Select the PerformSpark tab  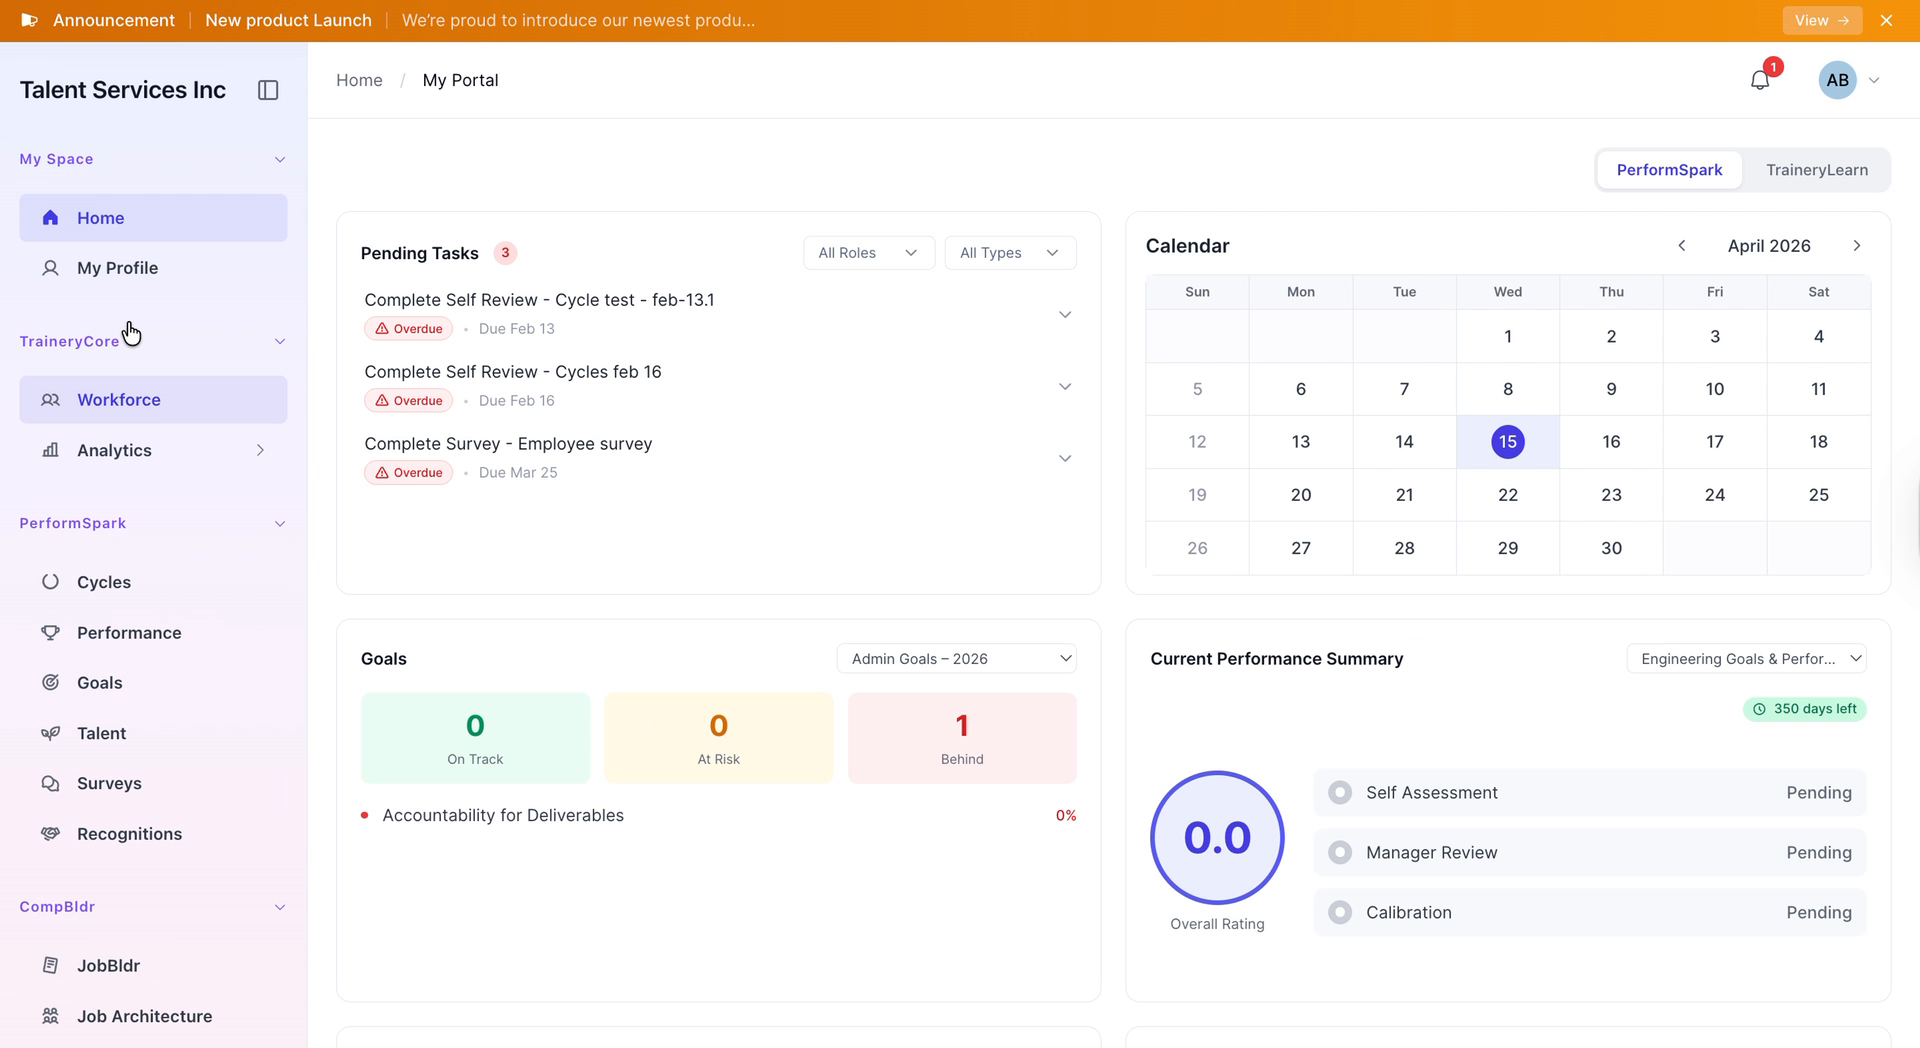[1669, 170]
